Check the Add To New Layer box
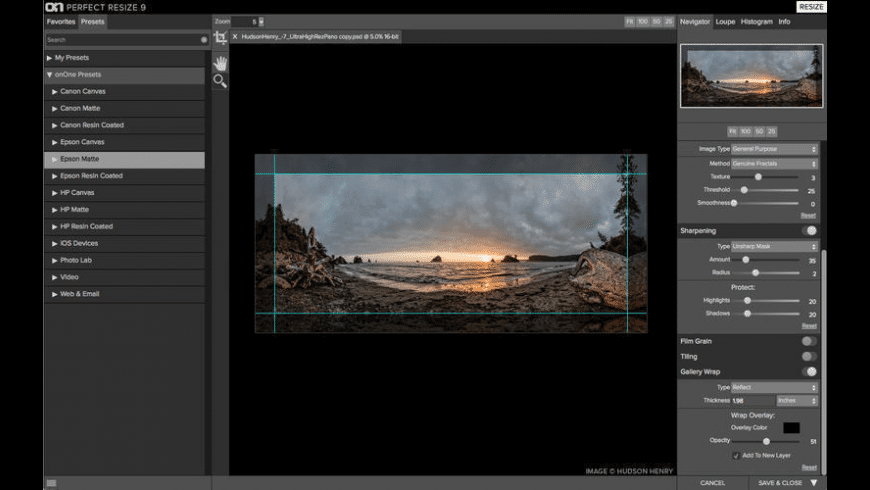This screenshot has height=490, width=870. coord(736,455)
